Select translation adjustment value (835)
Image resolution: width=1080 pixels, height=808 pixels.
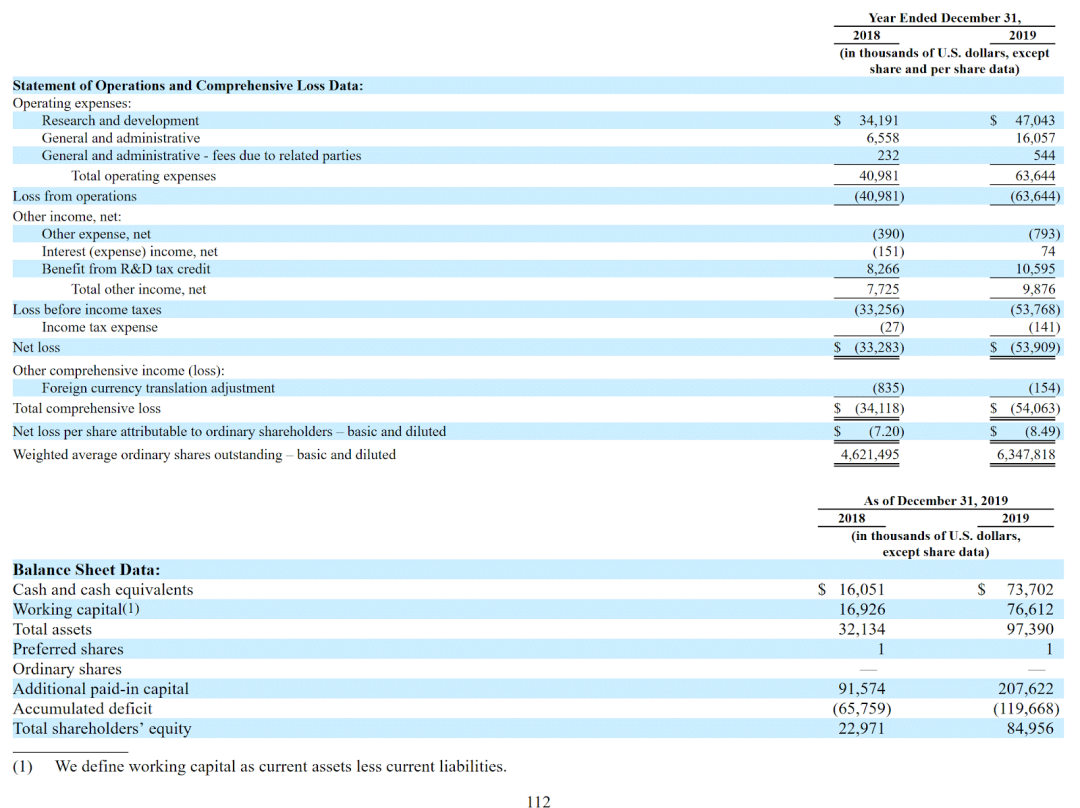click(x=888, y=389)
